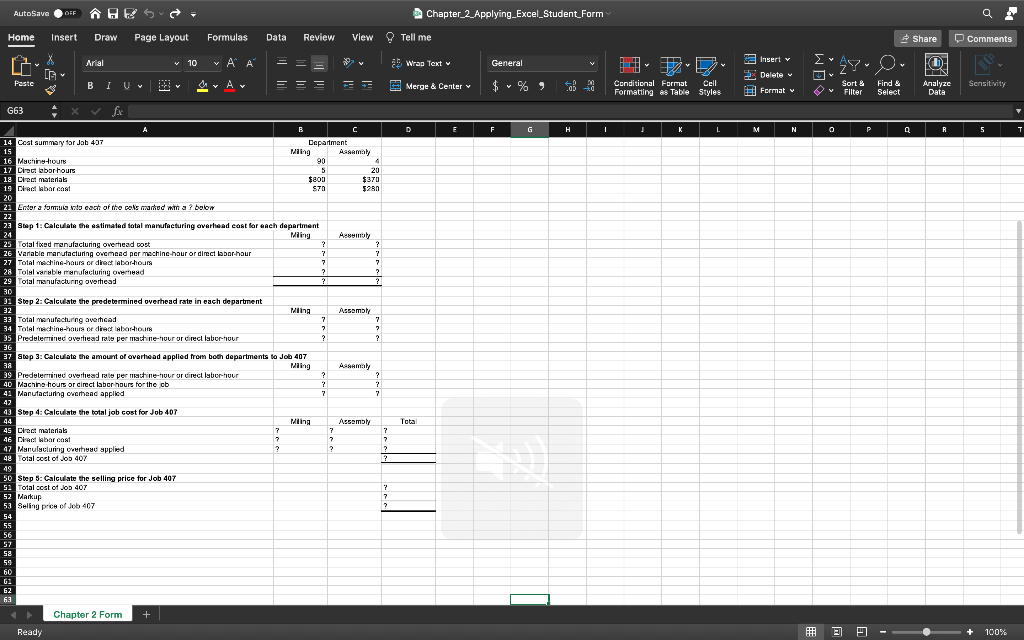Switch to Page Layout view in status bar
The image size is (1024, 640).
click(x=837, y=632)
